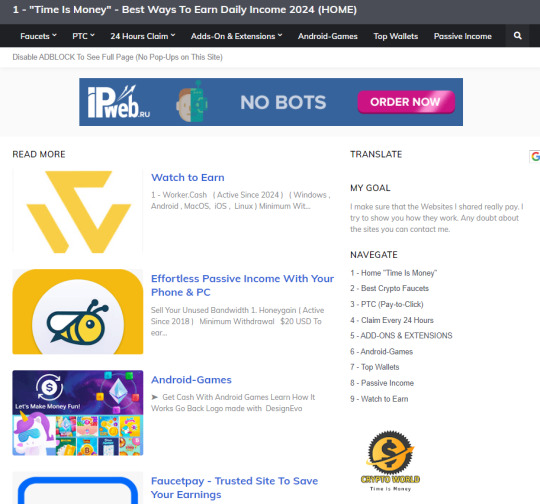
Task: Click the ORDER NOW banner button
Action: click(x=406, y=102)
